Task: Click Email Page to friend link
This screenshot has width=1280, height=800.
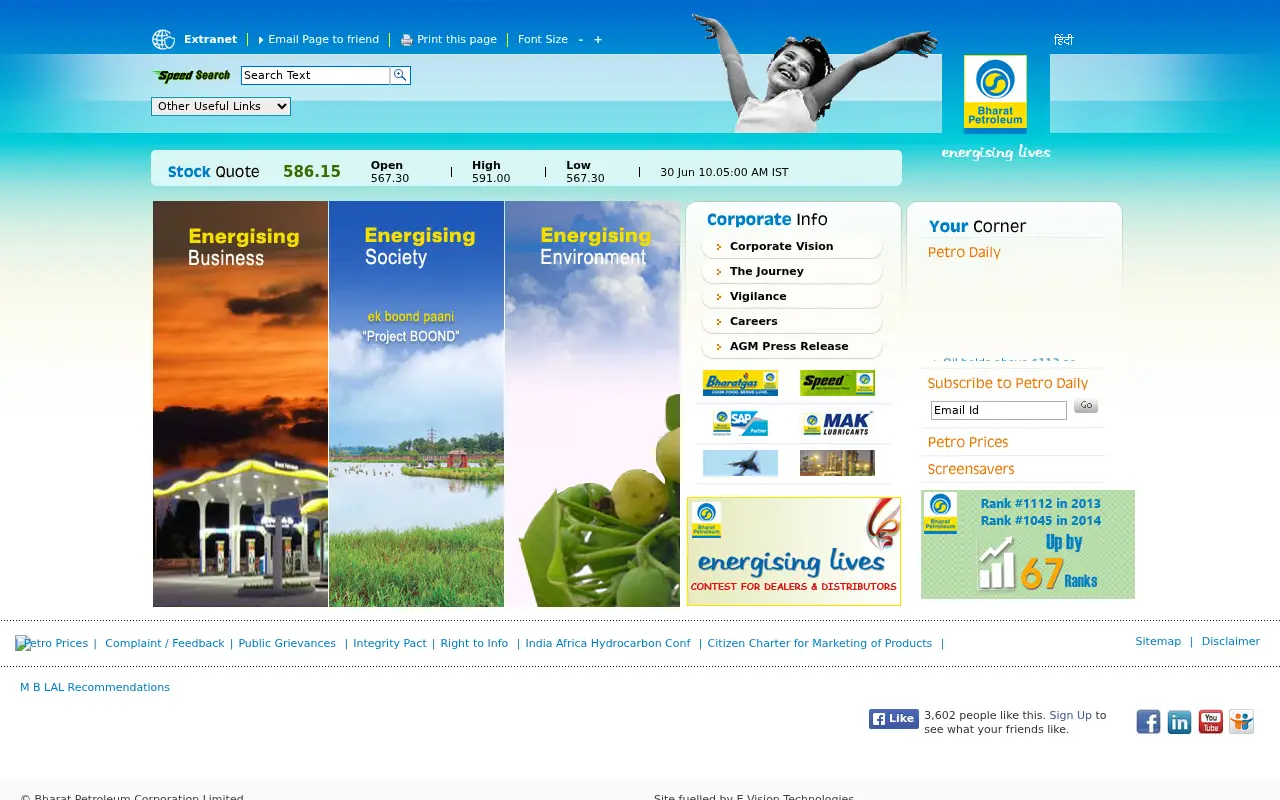Action: [323, 40]
